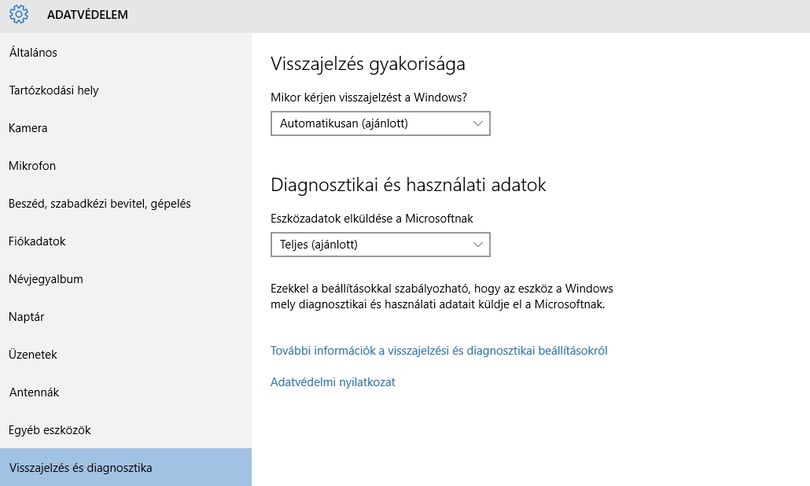Select Visszajelzés és diagnosztika item

point(126,467)
